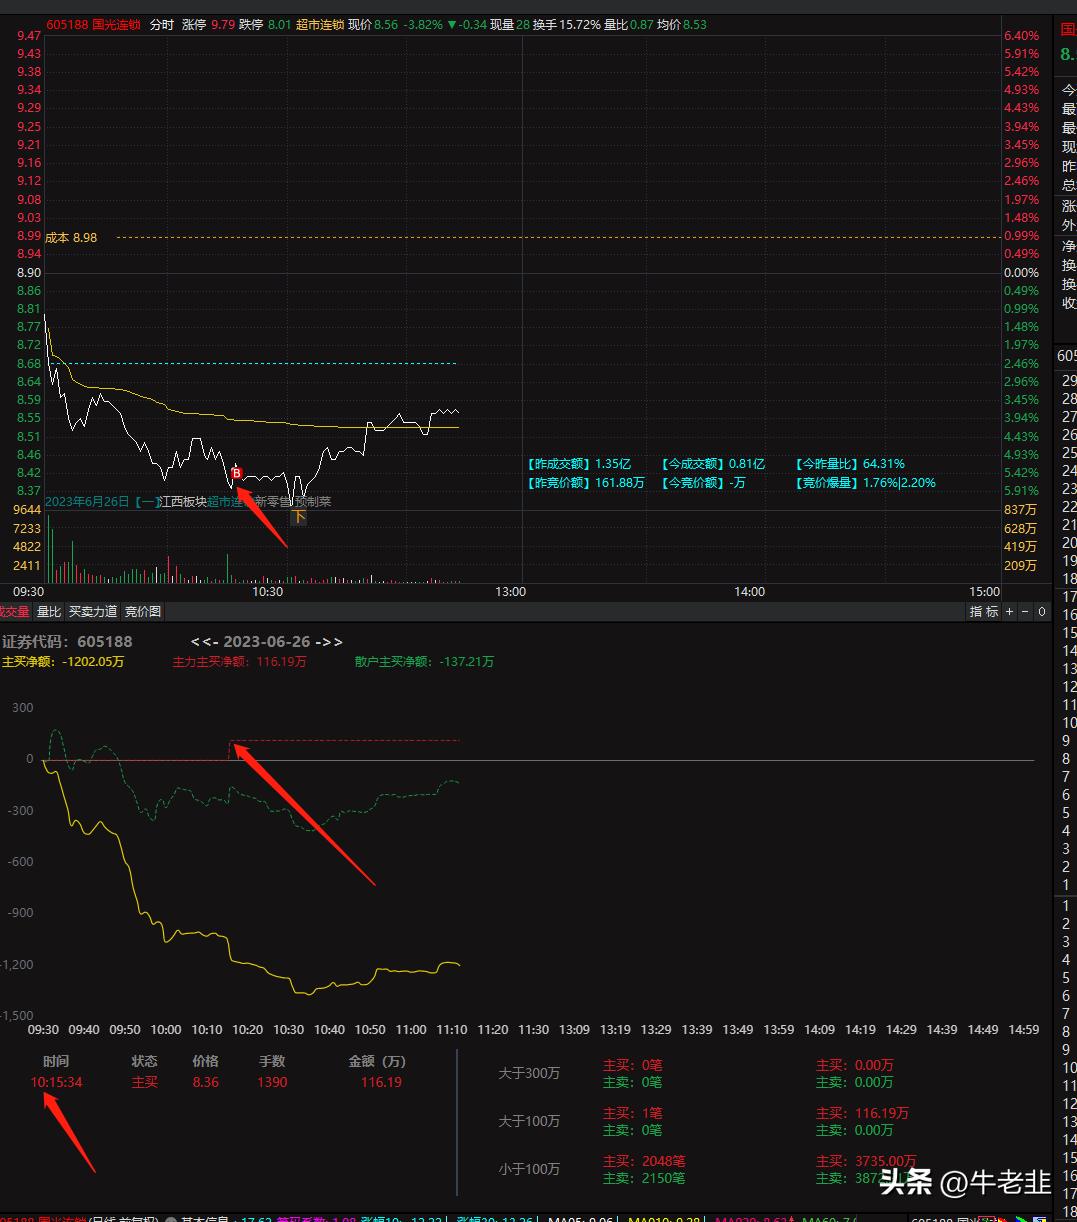Go to next date with ->> arrow

click(x=328, y=642)
